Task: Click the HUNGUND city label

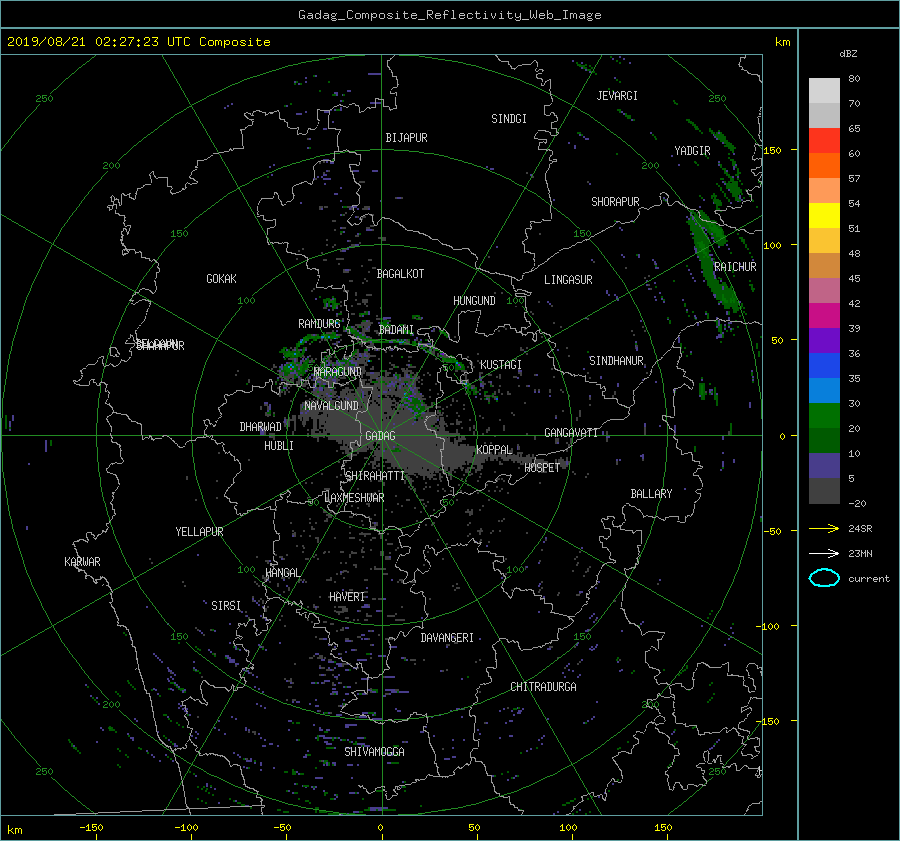Action: (474, 301)
